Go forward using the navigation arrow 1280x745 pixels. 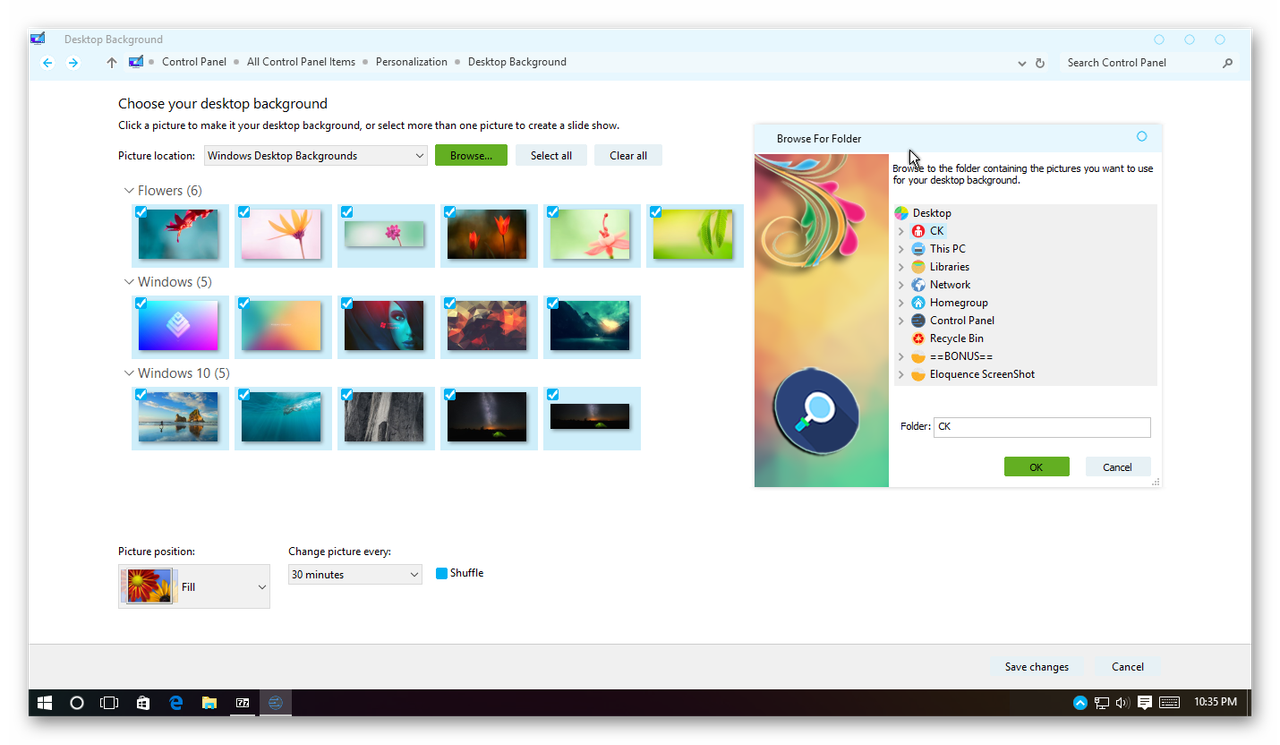point(73,62)
